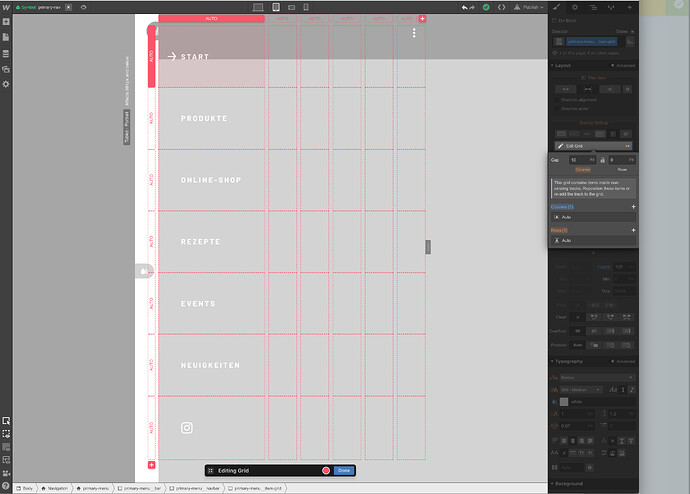Open the 500 - Medium weight dropdown

pyautogui.click(x=580, y=390)
